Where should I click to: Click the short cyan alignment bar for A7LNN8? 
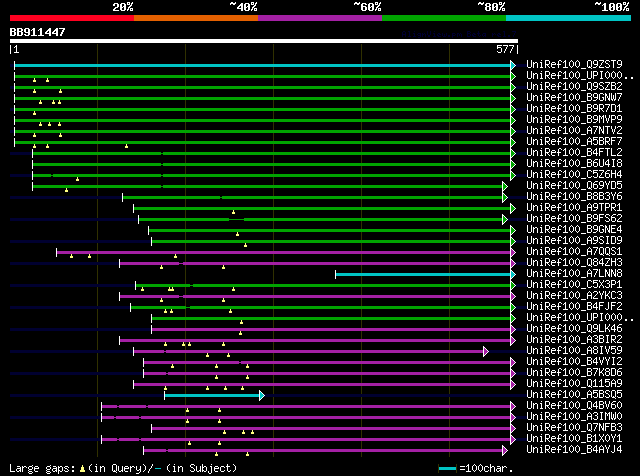pyautogui.click(x=423, y=274)
